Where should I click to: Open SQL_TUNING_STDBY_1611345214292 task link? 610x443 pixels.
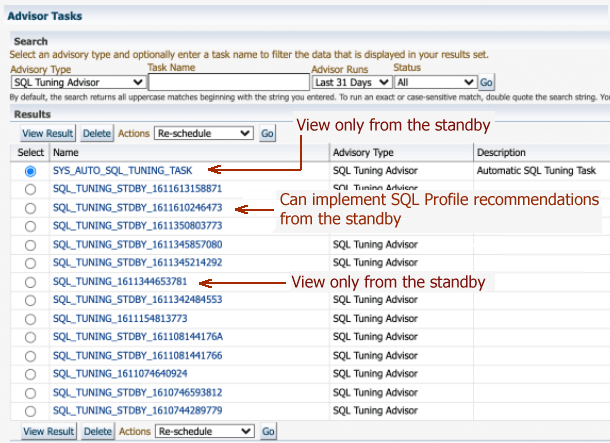coord(137,263)
